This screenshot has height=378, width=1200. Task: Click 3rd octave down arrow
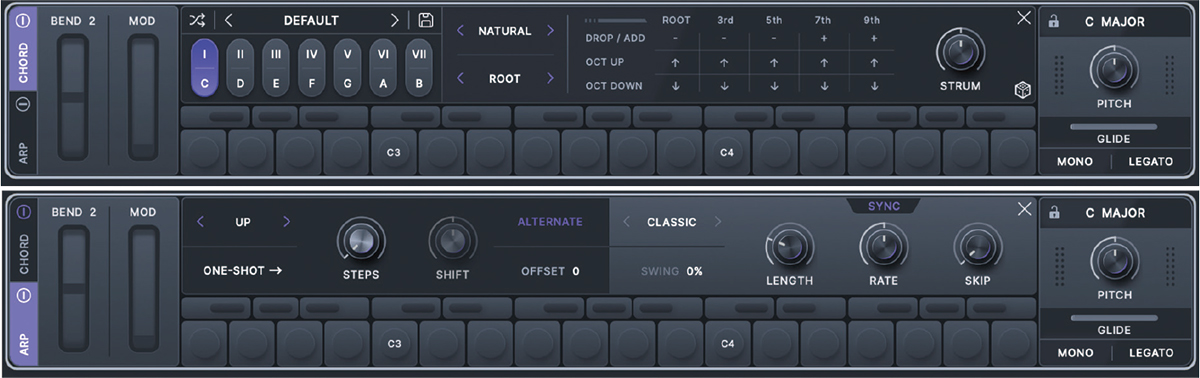(725, 86)
